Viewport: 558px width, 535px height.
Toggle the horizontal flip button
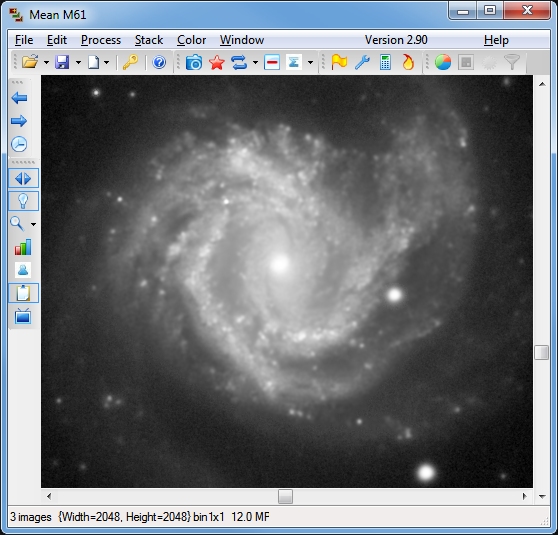point(23,178)
